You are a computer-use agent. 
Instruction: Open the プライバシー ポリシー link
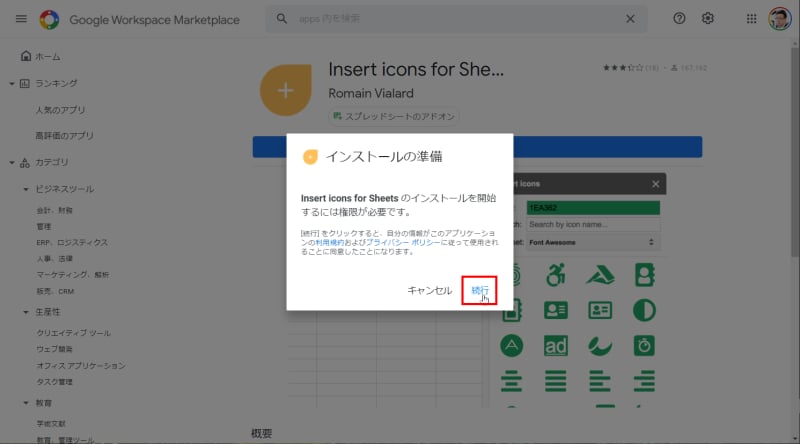[x=403, y=242]
